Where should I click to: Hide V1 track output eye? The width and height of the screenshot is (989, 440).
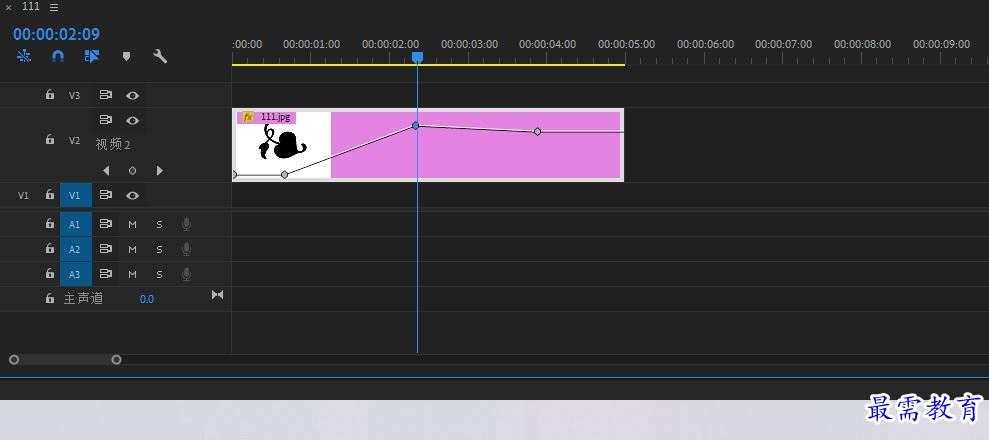(x=132, y=195)
